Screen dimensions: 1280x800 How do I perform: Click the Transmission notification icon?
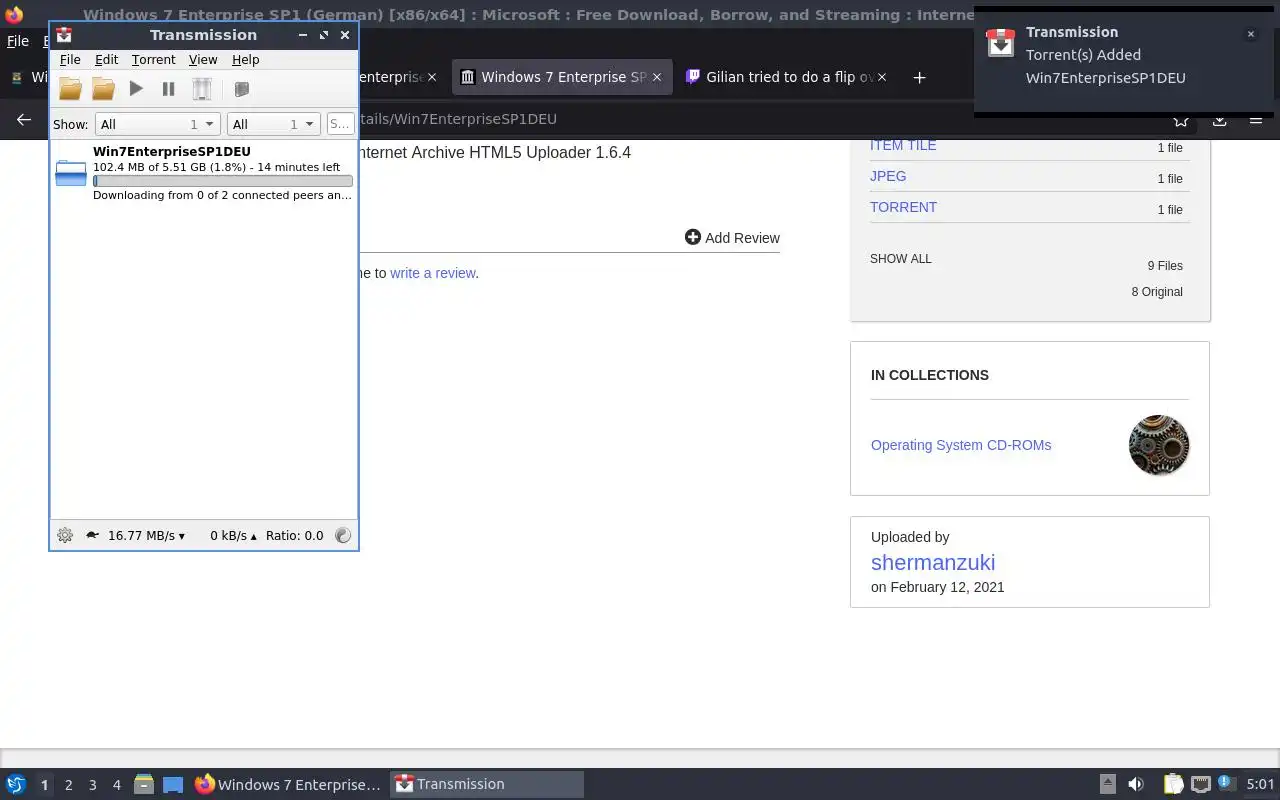tap(1001, 43)
